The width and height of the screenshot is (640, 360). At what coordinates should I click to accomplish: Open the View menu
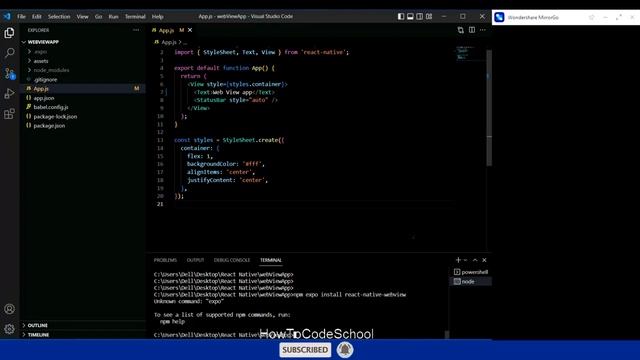click(82, 17)
